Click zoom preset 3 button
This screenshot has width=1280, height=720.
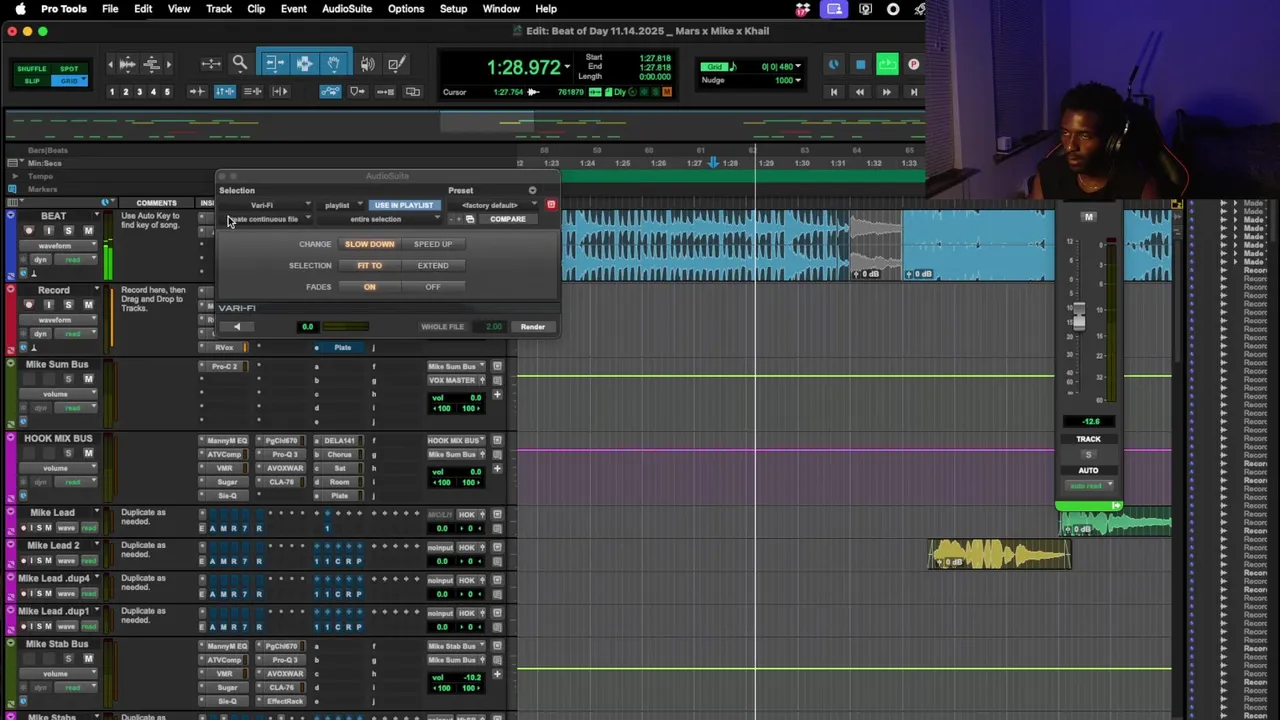pyautogui.click(x=139, y=92)
